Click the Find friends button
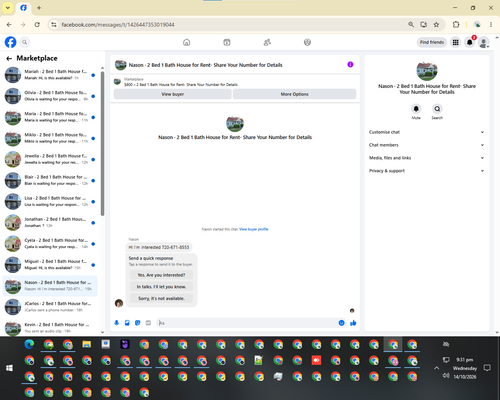Viewport: 500px width, 400px height. (x=432, y=42)
